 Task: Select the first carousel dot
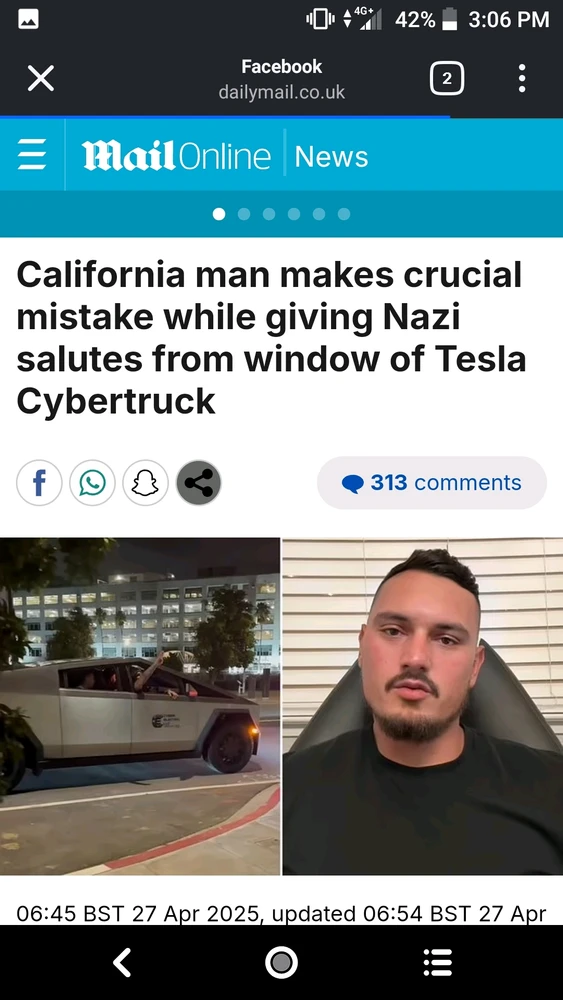(219, 214)
